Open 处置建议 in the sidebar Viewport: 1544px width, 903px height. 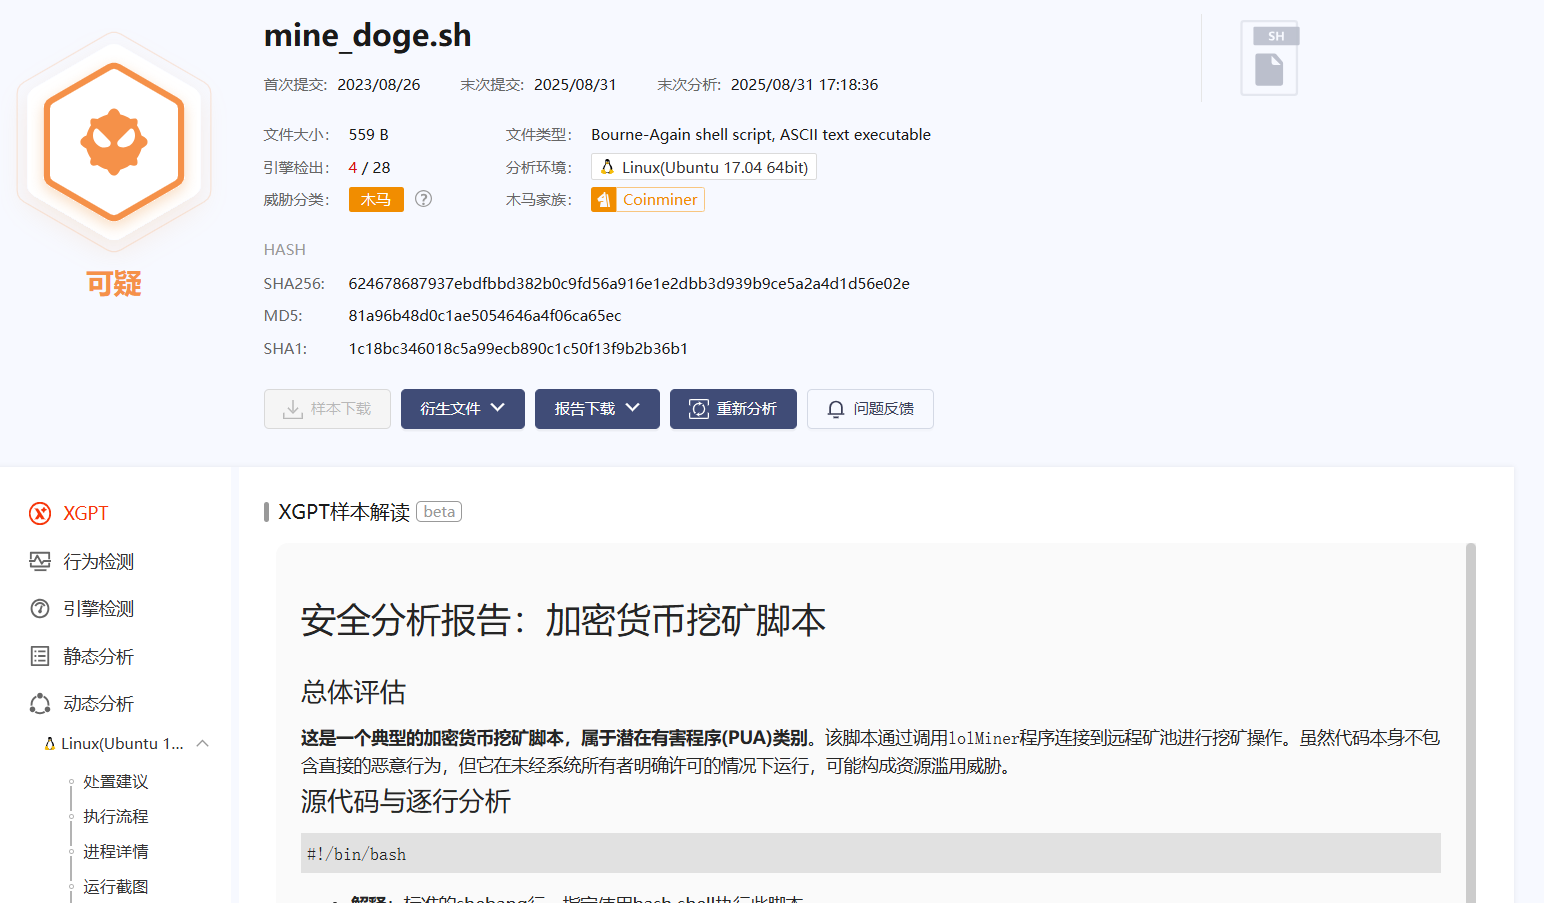click(116, 782)
